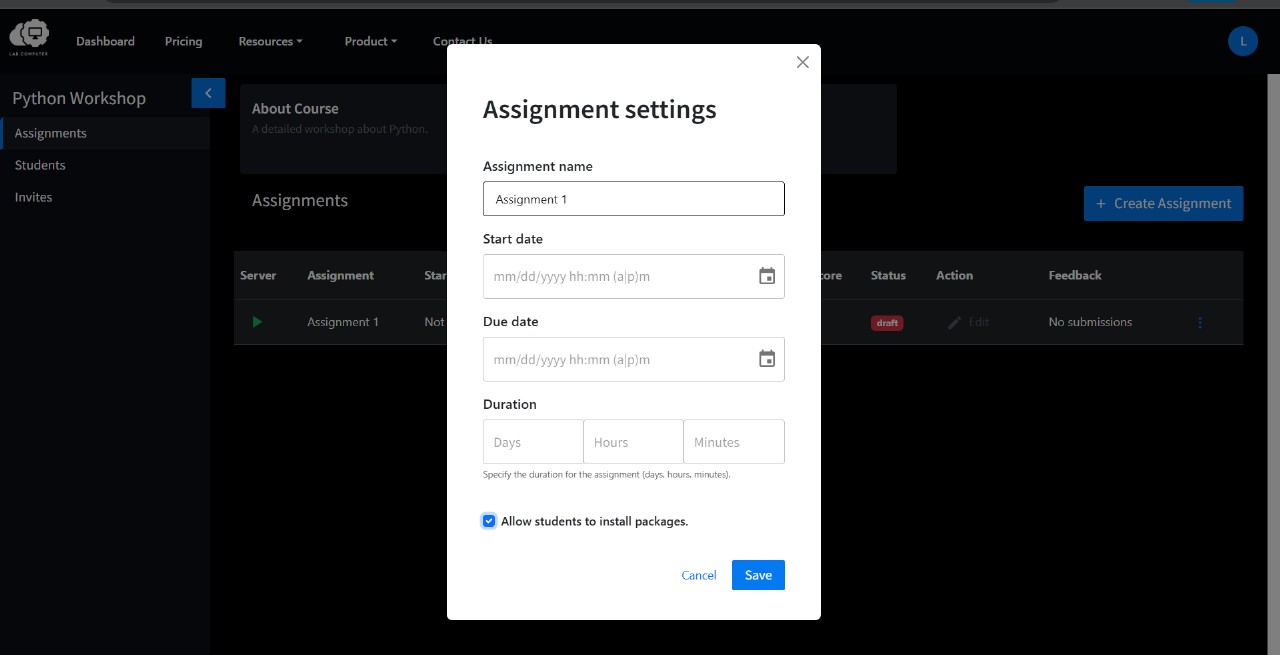
Task: Click the Duration Days field
Action: coord(533,441)
